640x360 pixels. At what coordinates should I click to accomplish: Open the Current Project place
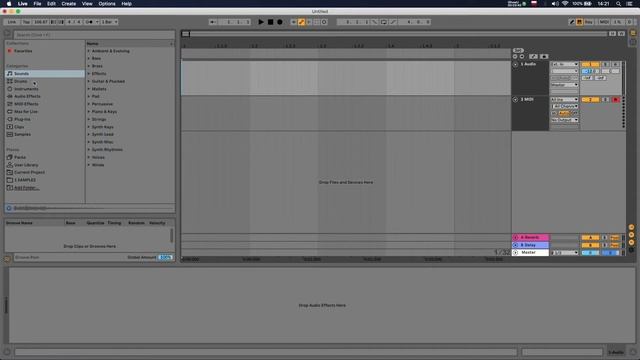[29, 172]
